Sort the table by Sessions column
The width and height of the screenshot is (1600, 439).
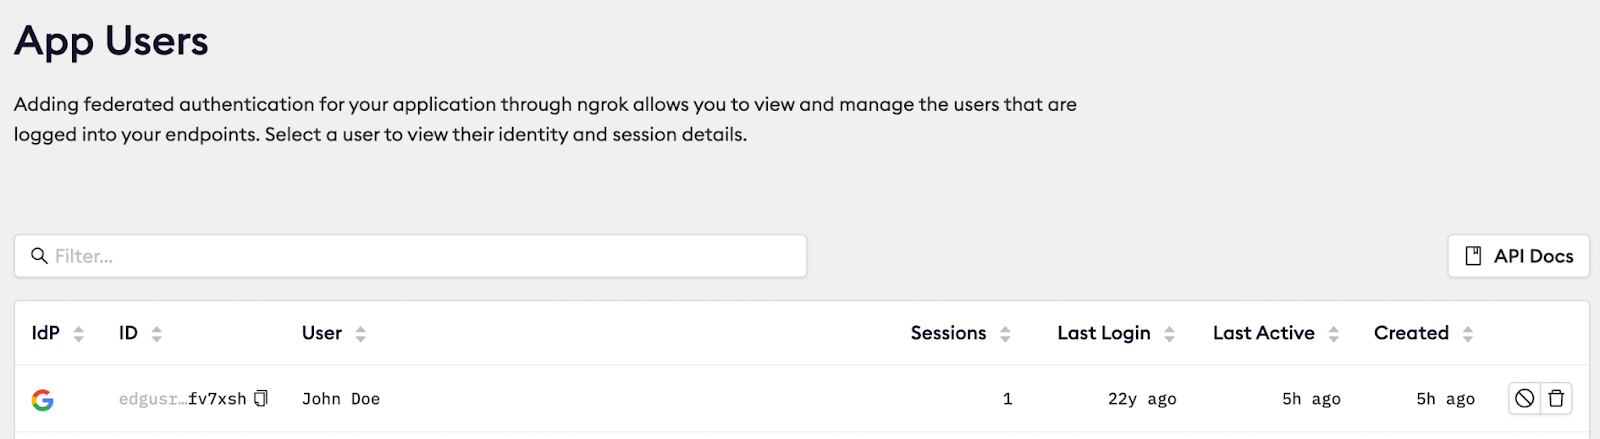1005,334
